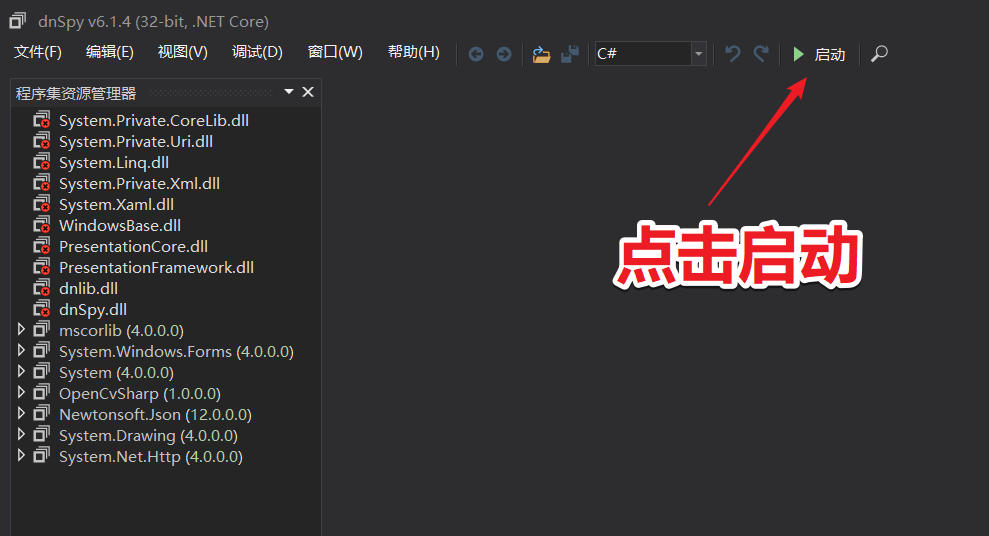The height and width of the screenshot is (536, 989).
Task: Expand the System.Drawing (4.0.0.0) node
Action: pyautogui.click(x=21, y=434)
